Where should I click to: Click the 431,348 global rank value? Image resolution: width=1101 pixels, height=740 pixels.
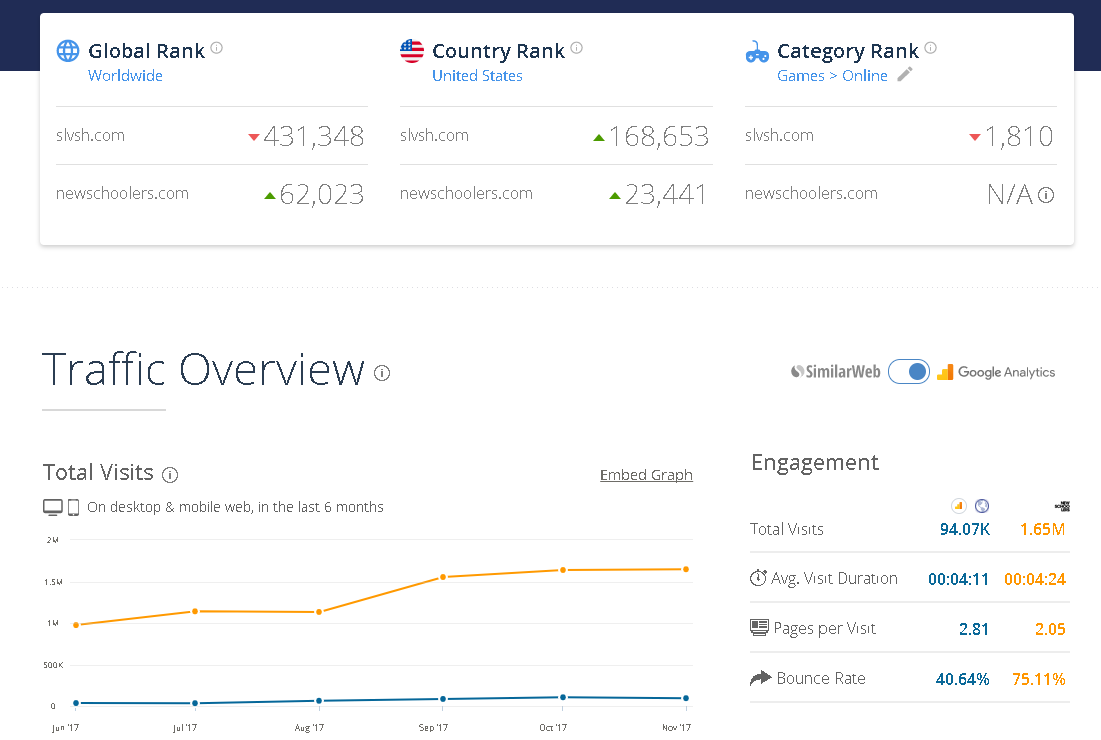point(314,136)
